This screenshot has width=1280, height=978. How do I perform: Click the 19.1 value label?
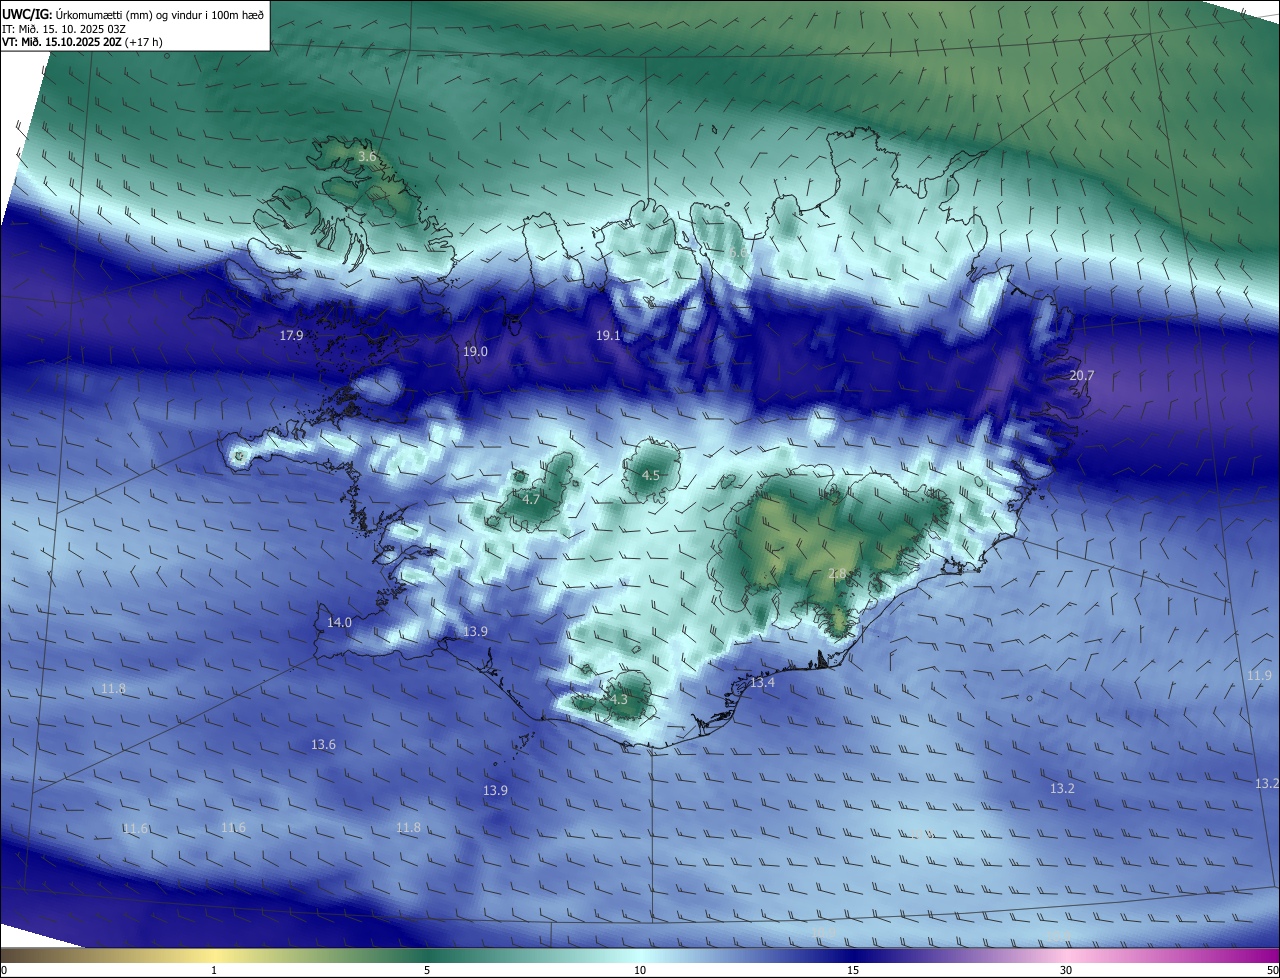pos(608,336)
